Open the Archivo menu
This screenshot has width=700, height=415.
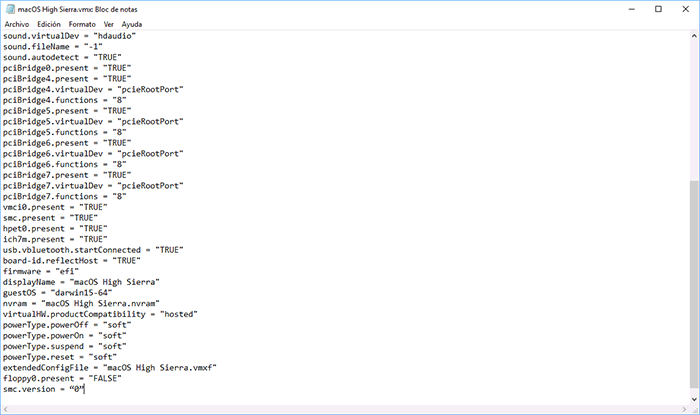17,24
